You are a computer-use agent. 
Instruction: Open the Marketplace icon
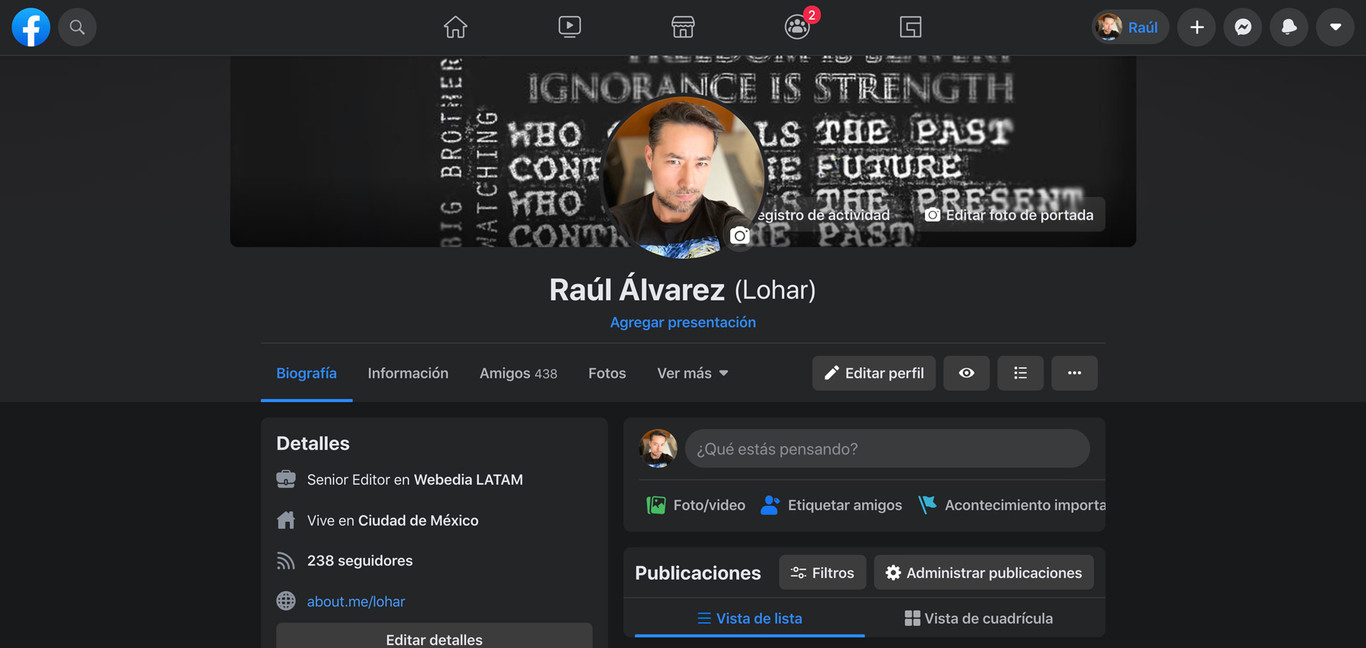click(x=683, y=27)
